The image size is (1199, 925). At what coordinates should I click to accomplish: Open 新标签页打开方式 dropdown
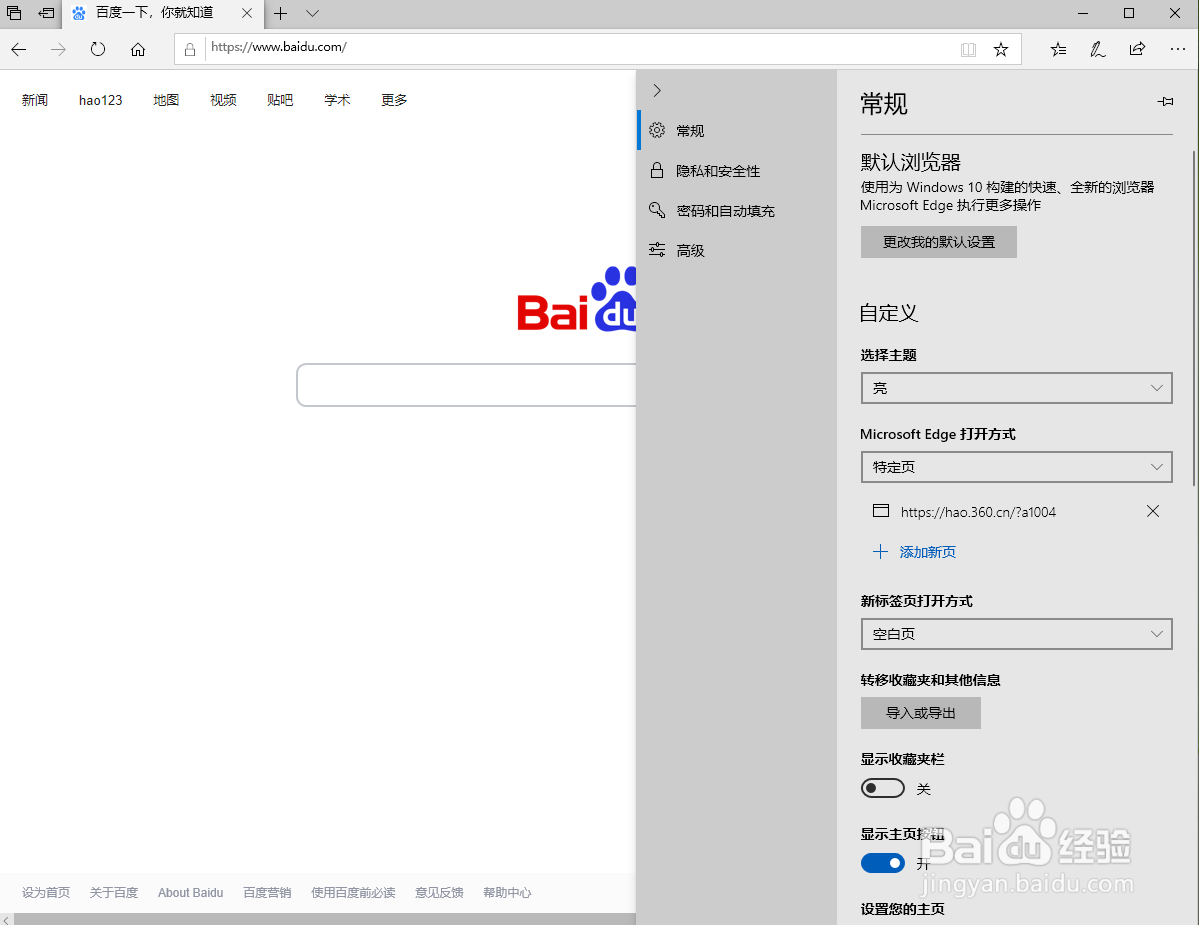(1016, 634)
